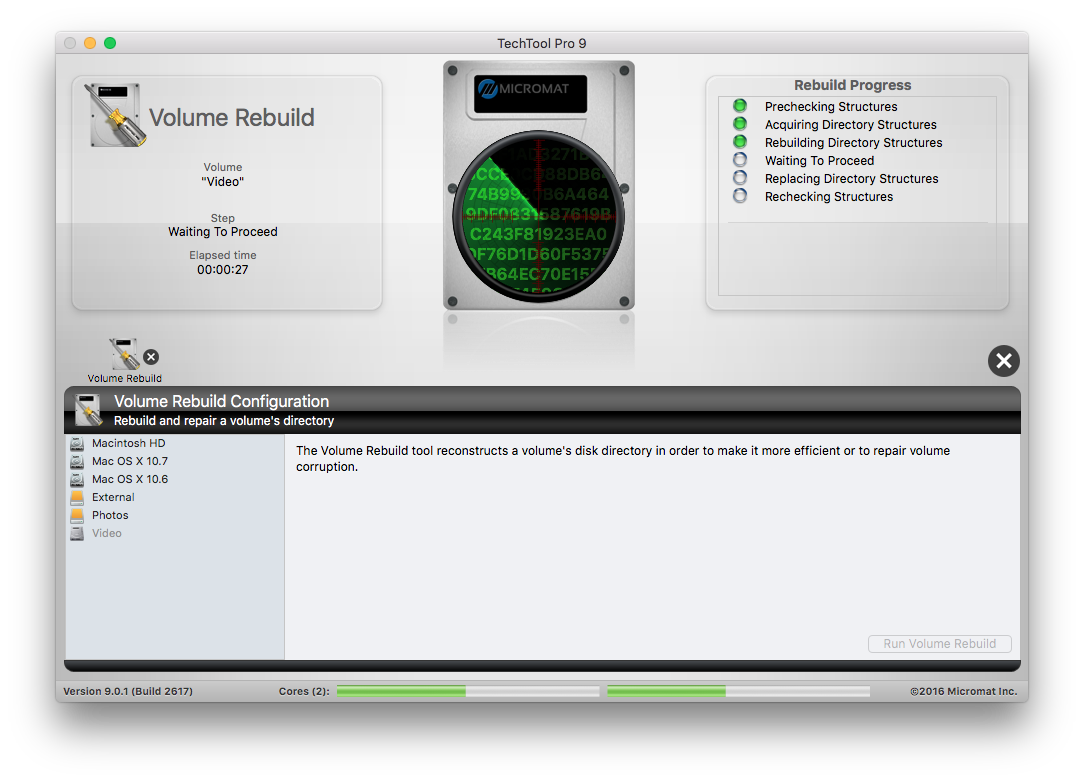Click the Prechecking Structures green status indicator
Screen dimensions: 1084x782
740,106
